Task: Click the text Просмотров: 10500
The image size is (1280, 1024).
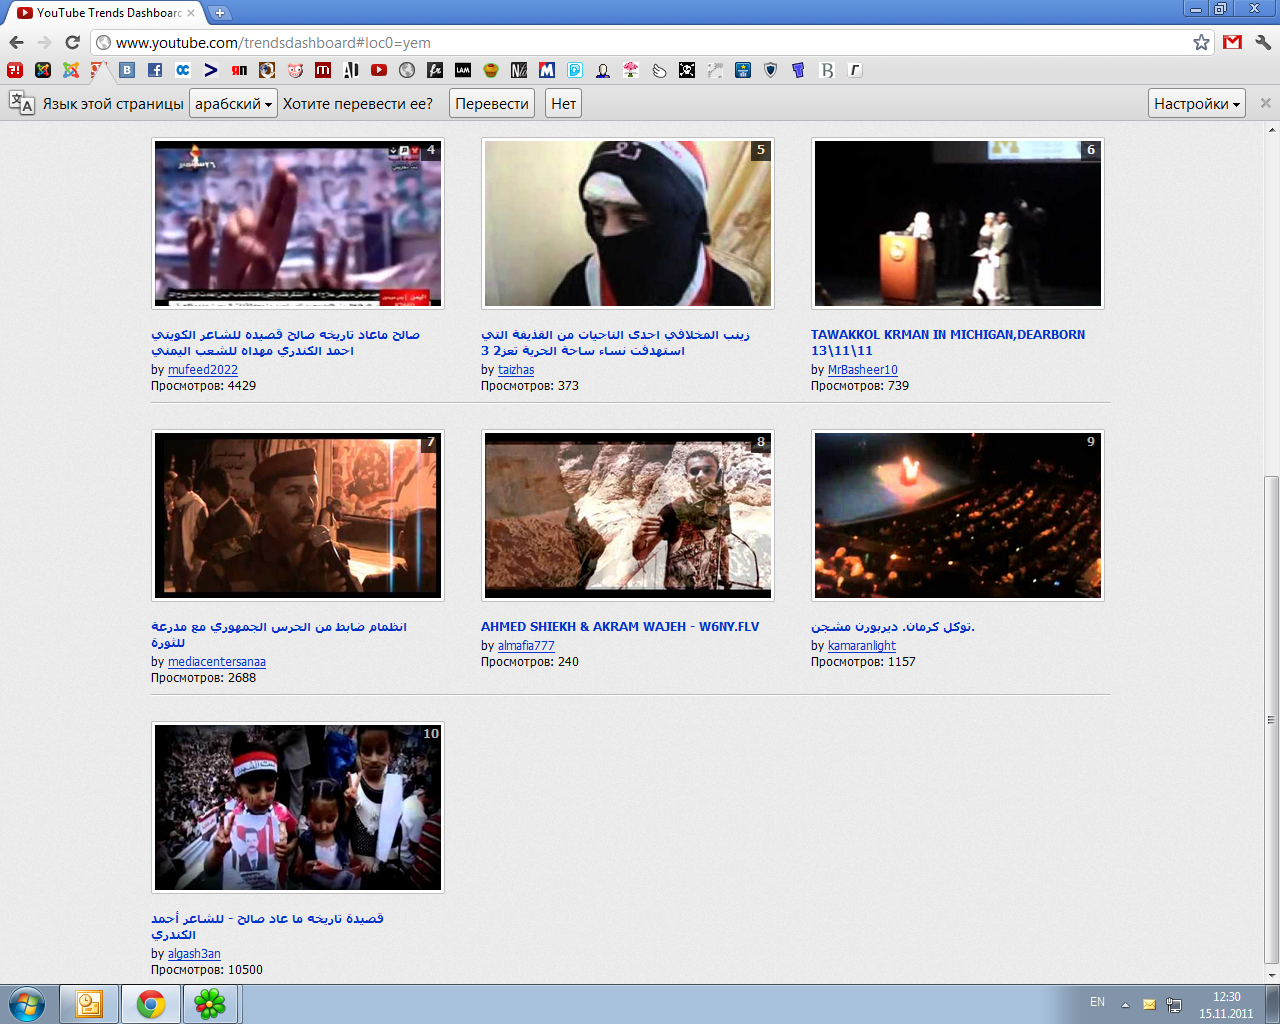Action: tap(207, 970)
